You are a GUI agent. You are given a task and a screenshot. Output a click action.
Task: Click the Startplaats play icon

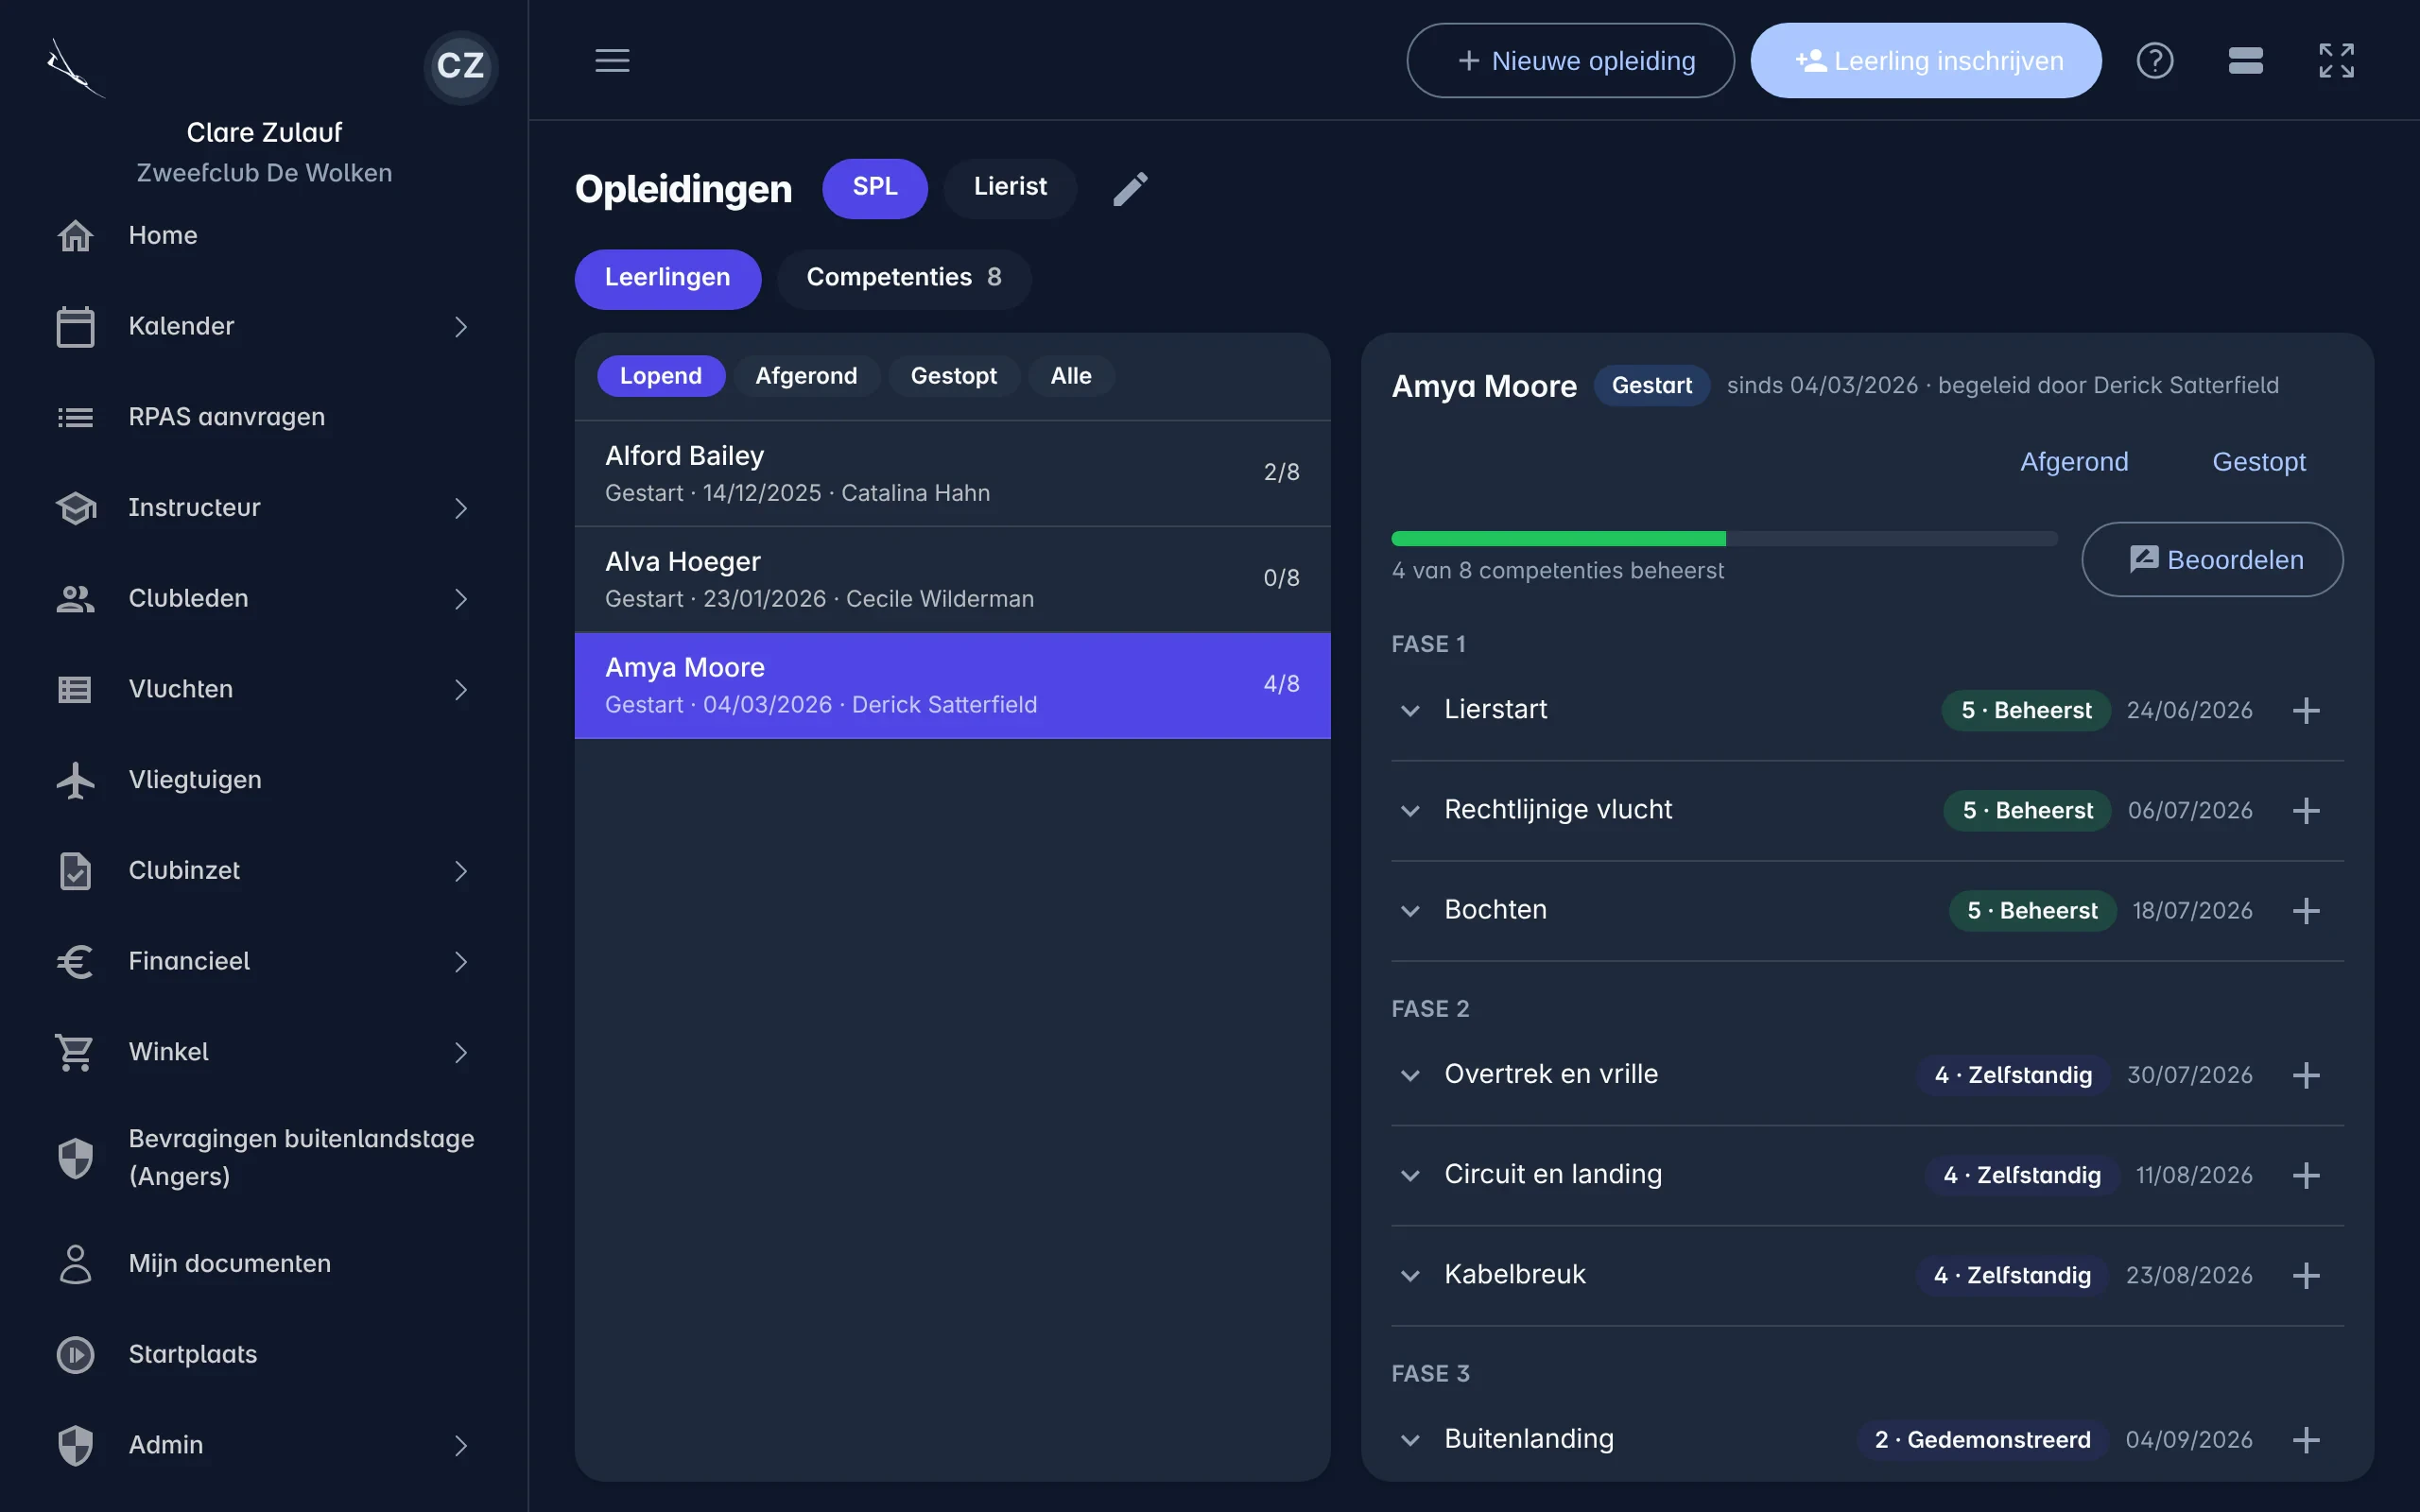[x=76, y=1354]
